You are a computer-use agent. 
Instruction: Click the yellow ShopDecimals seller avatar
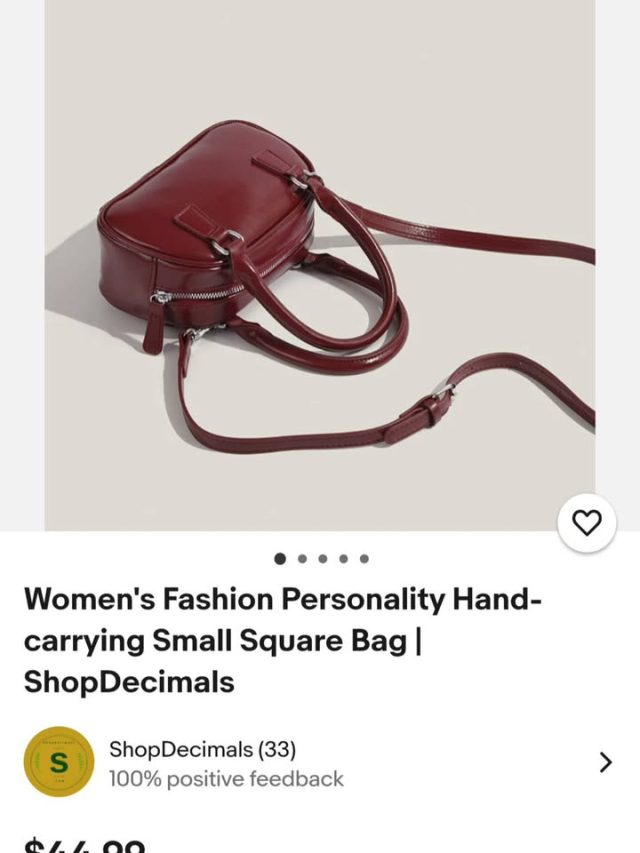(59, 762)
